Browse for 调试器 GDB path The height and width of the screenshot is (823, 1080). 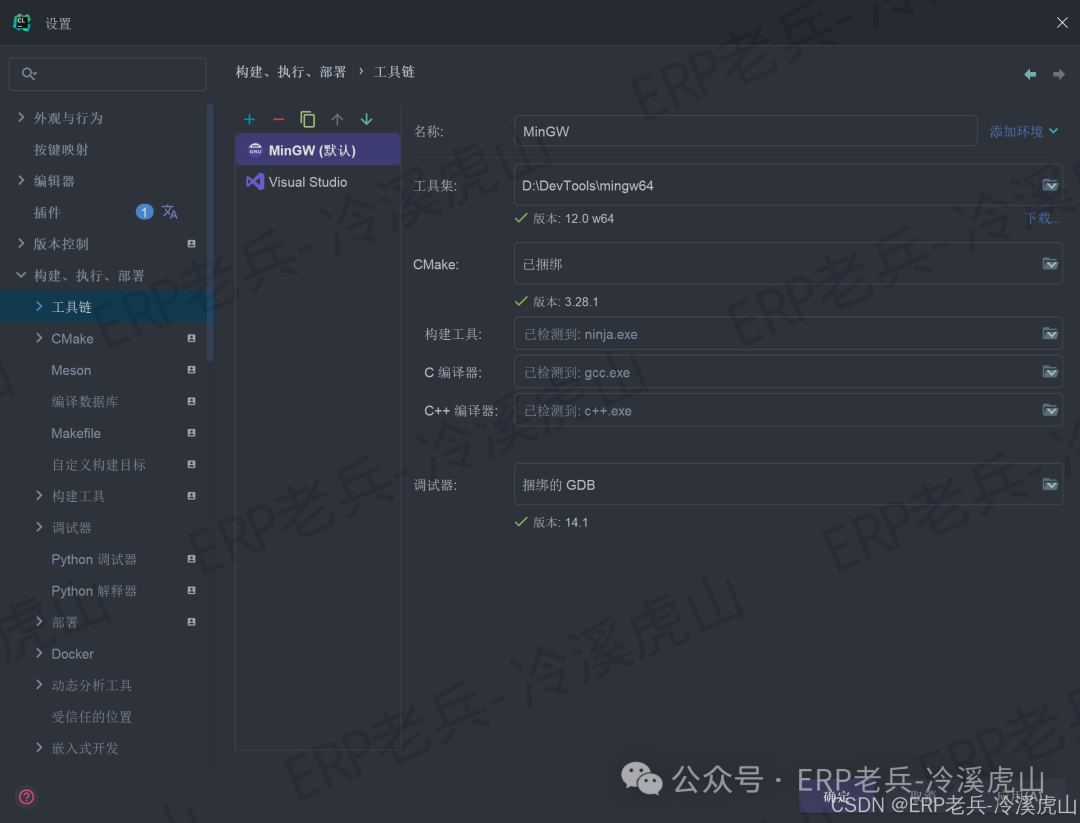(x=1050, y=484)
